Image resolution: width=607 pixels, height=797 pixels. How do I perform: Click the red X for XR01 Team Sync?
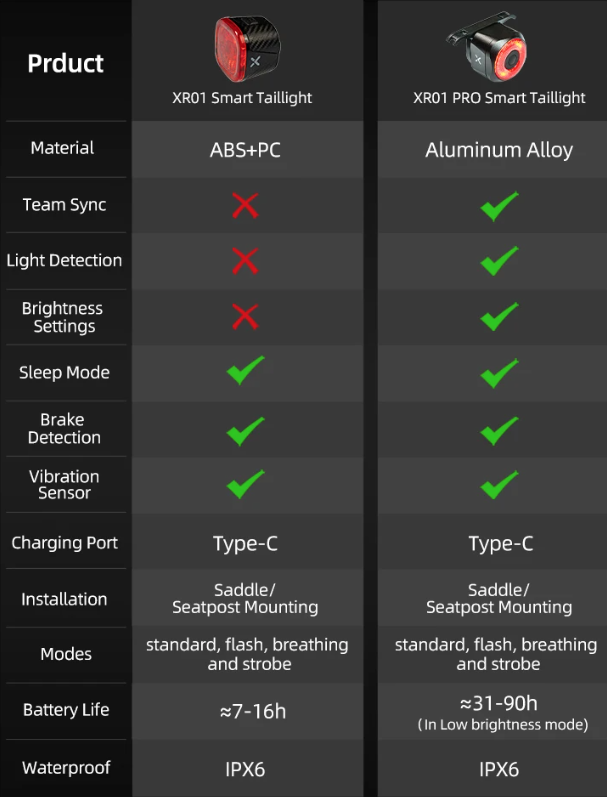tap(246, 205)
